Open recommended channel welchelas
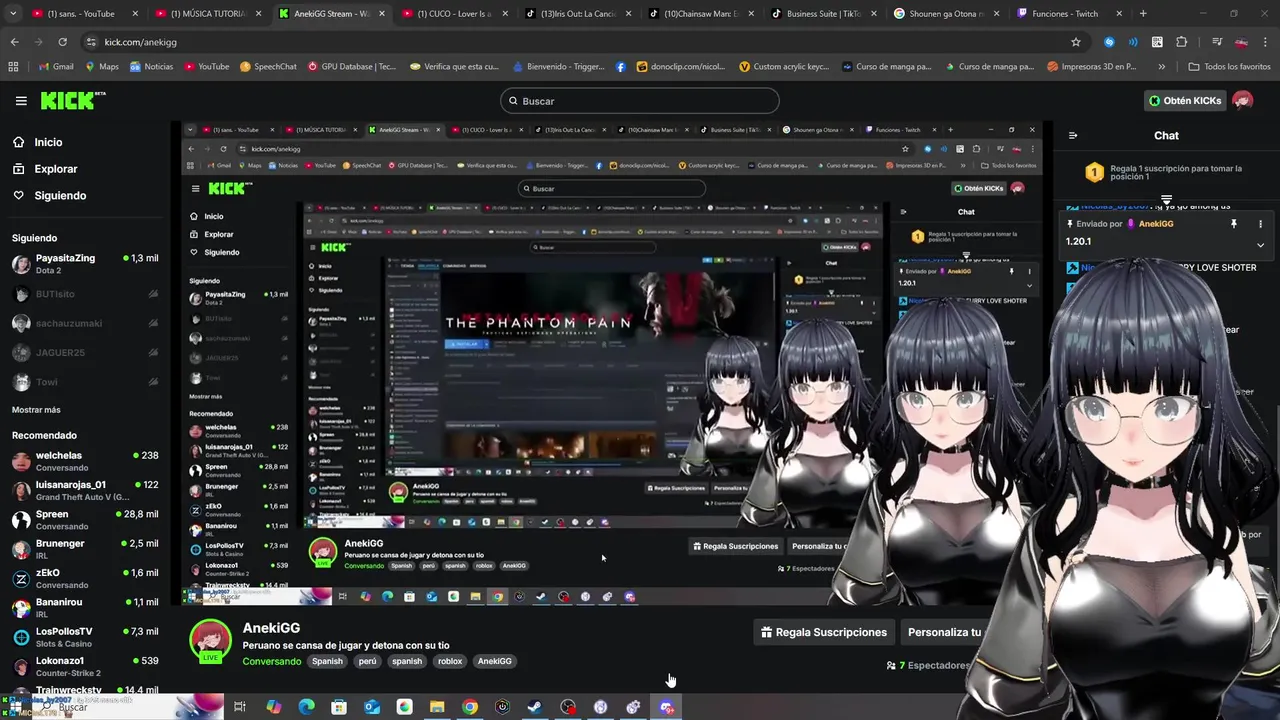 [x=85, y=461]
